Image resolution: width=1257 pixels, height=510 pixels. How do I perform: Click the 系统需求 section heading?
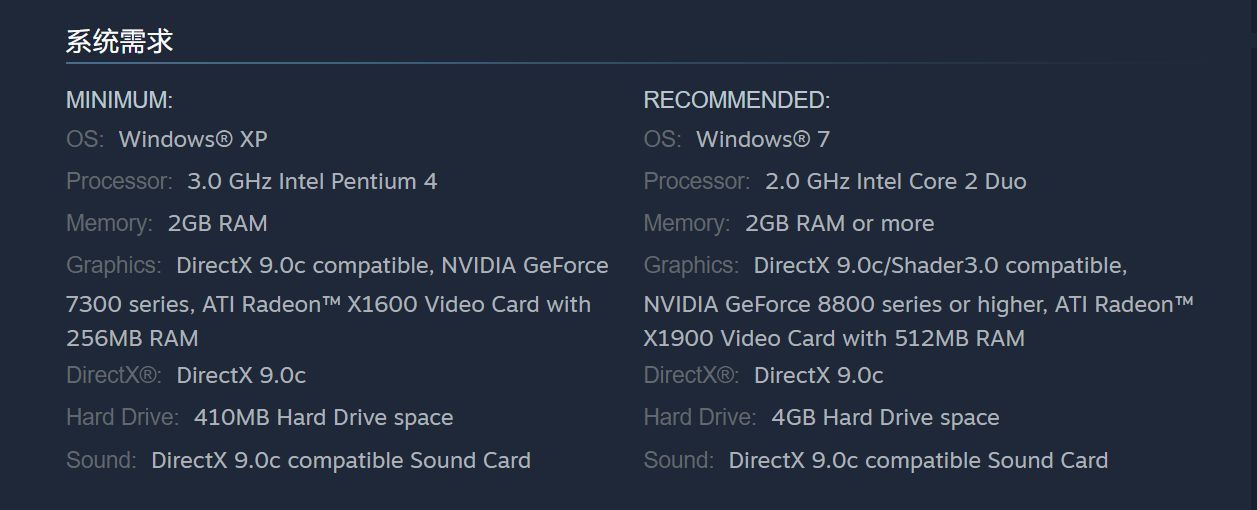click(x=119, y=41)
